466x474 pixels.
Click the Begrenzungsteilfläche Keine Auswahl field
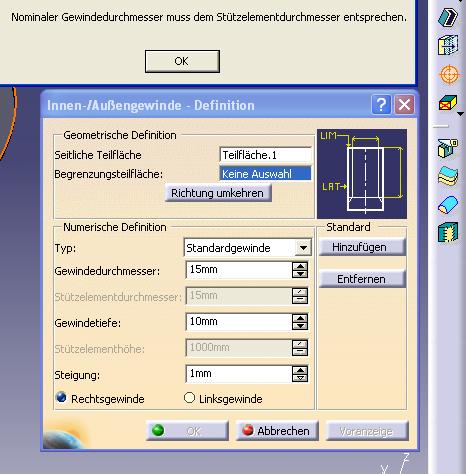(x=265, y=174)
